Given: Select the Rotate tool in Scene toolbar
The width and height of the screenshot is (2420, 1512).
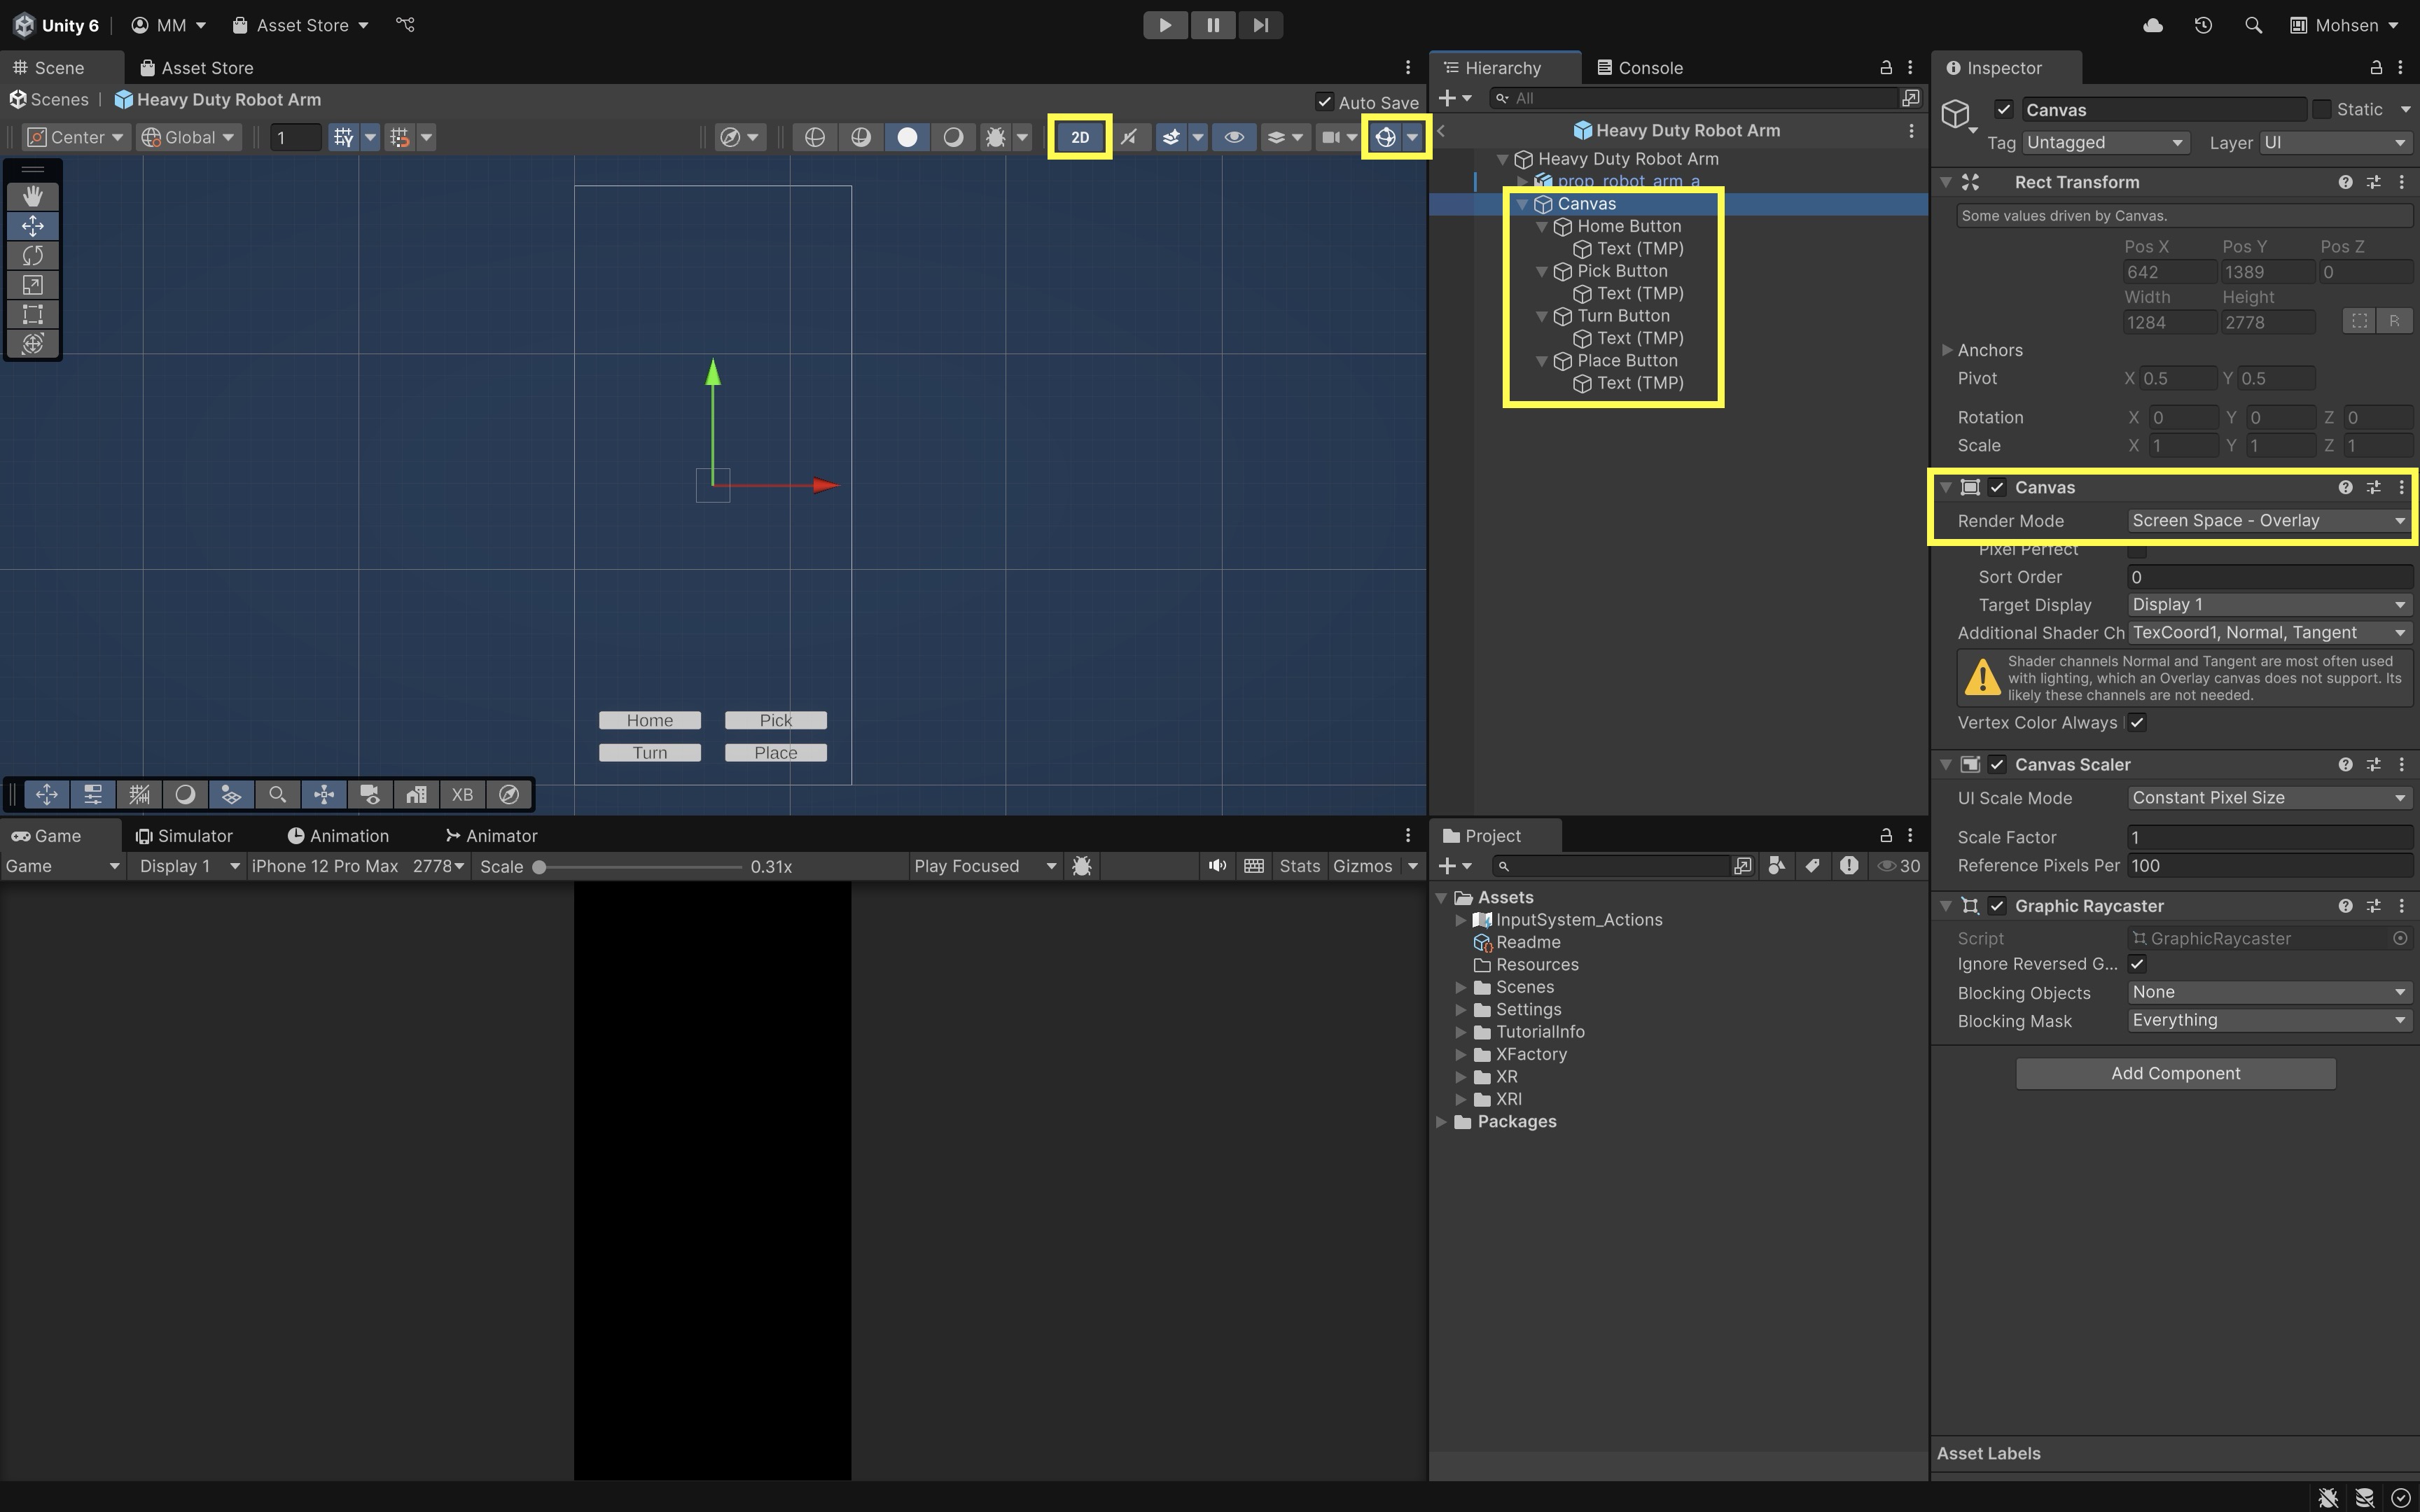Looking at the screenshot, I should [32, 255].
